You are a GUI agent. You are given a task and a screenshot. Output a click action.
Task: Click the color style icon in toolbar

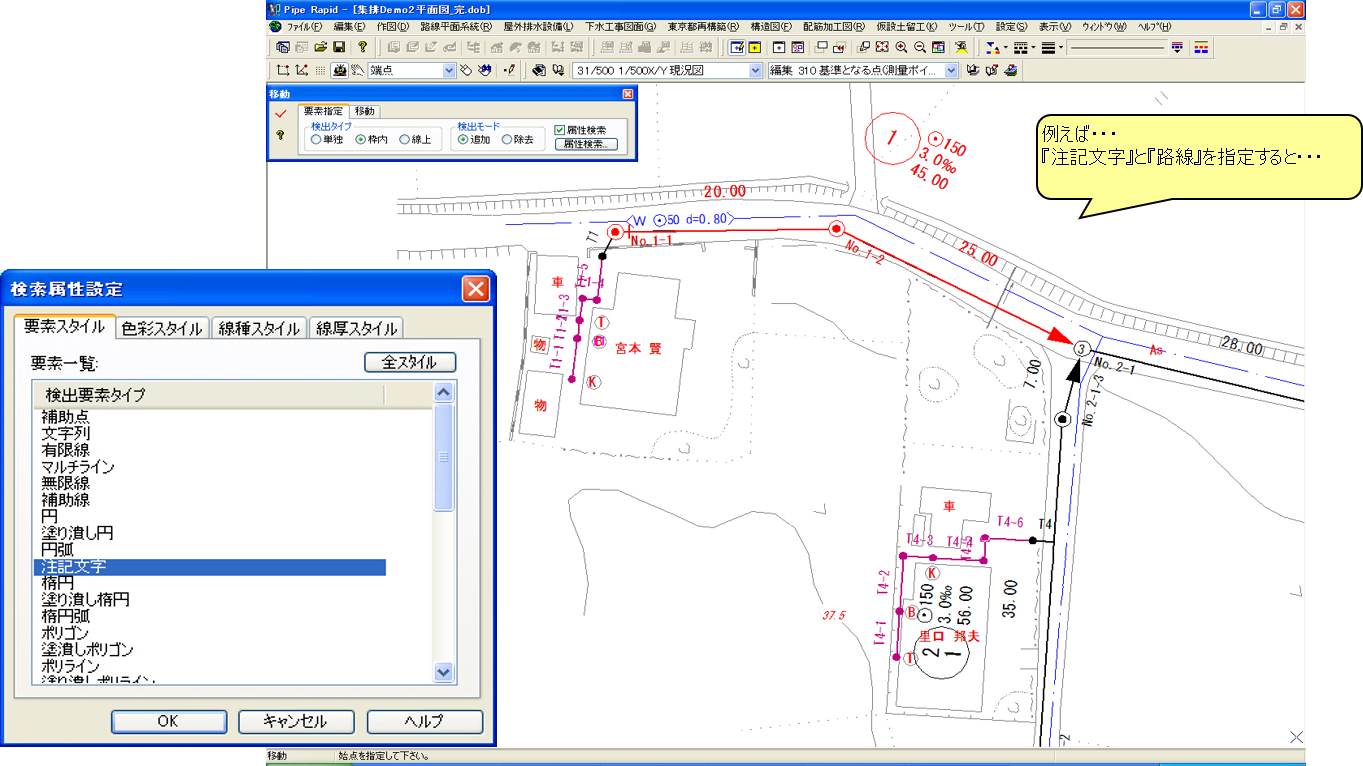[x=992, y=47]
